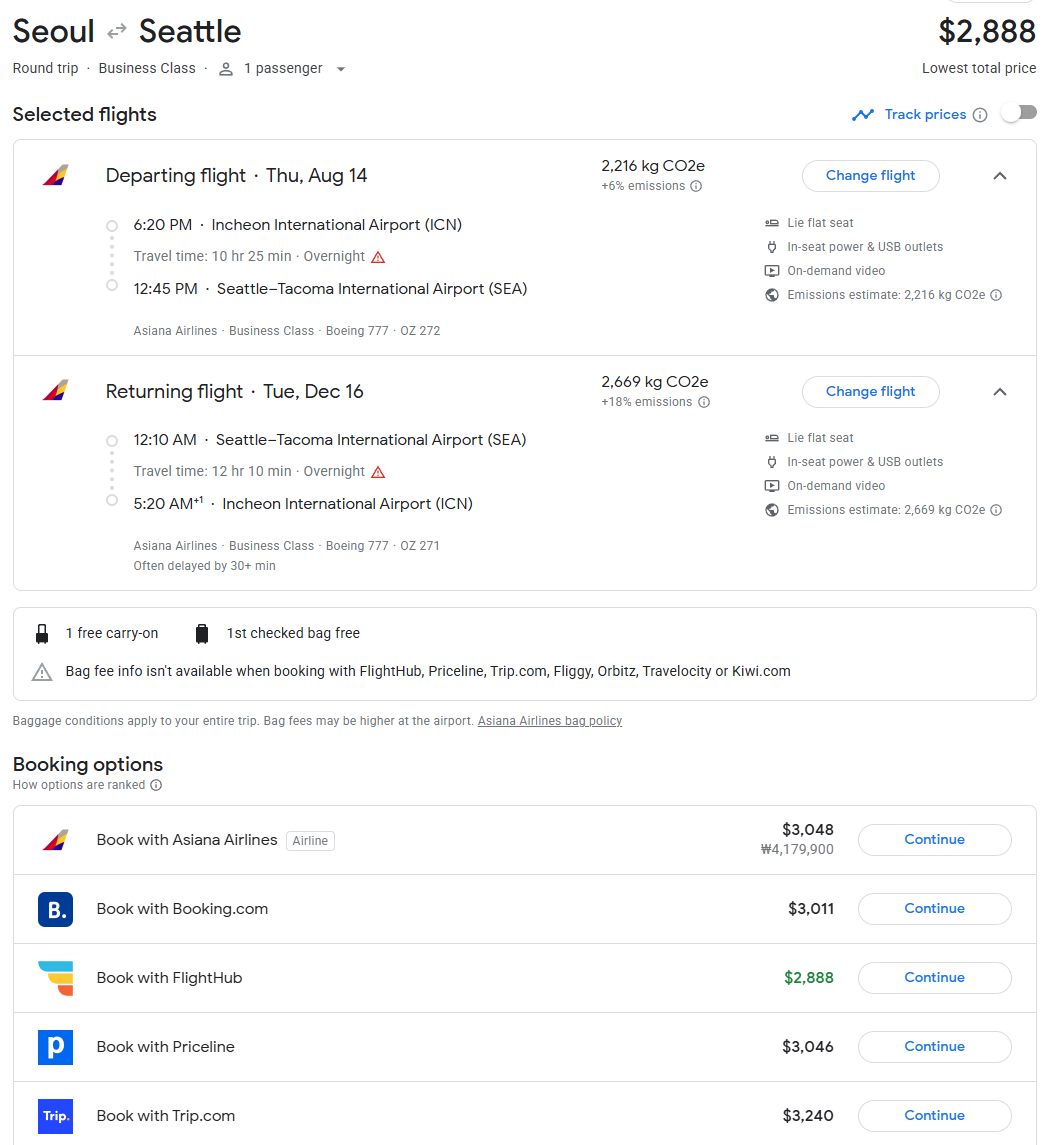Click the Track prices chart icon
Viewport: 1046px width, 1145px height.
[x=863, y=115]
